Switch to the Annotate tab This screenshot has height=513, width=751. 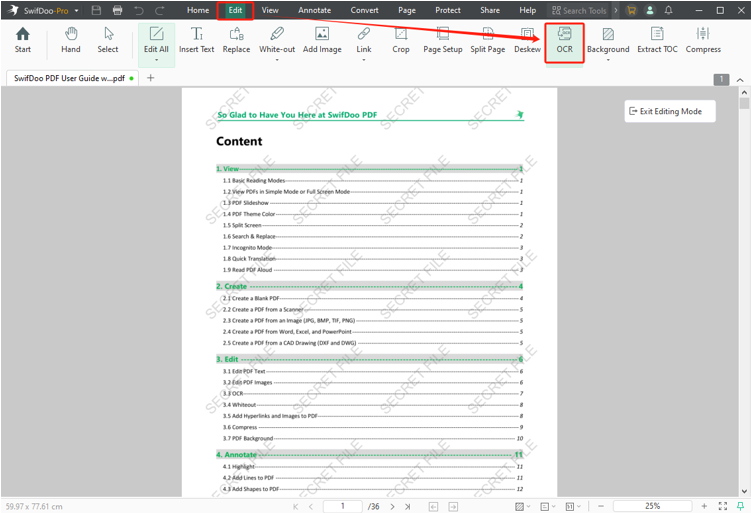point(314,10)
